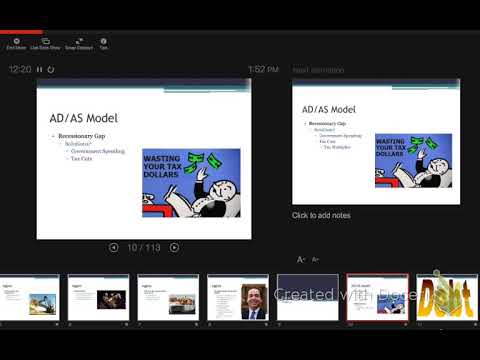Open the slide thumbnail with man in suit
This screenshot has height=360, width=480.
pyautogui.click(x=238, y=298)
